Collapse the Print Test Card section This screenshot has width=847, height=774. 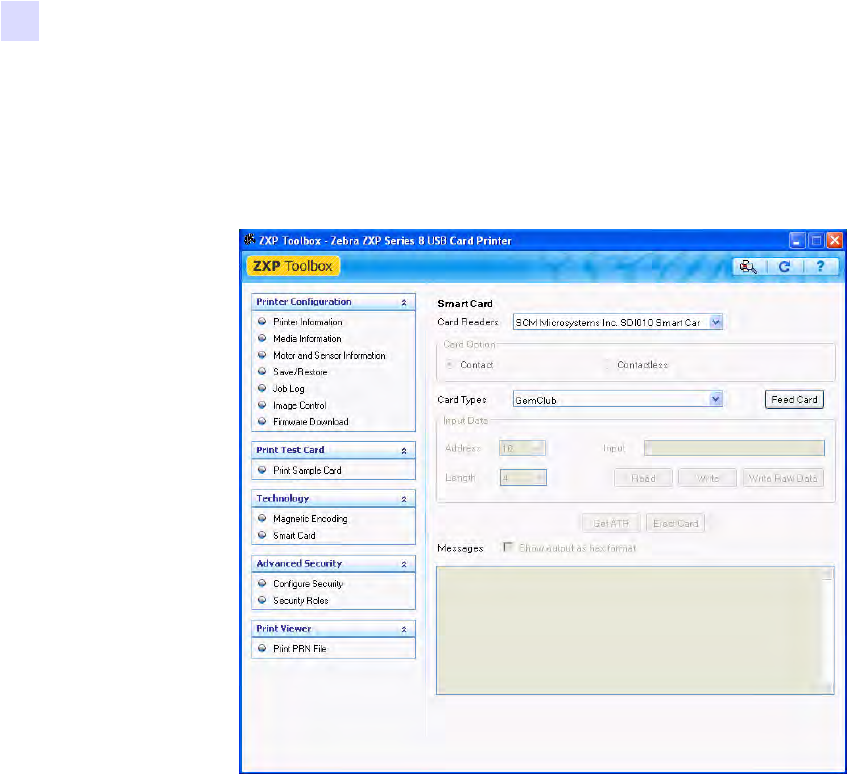click(x=404, y=451)
